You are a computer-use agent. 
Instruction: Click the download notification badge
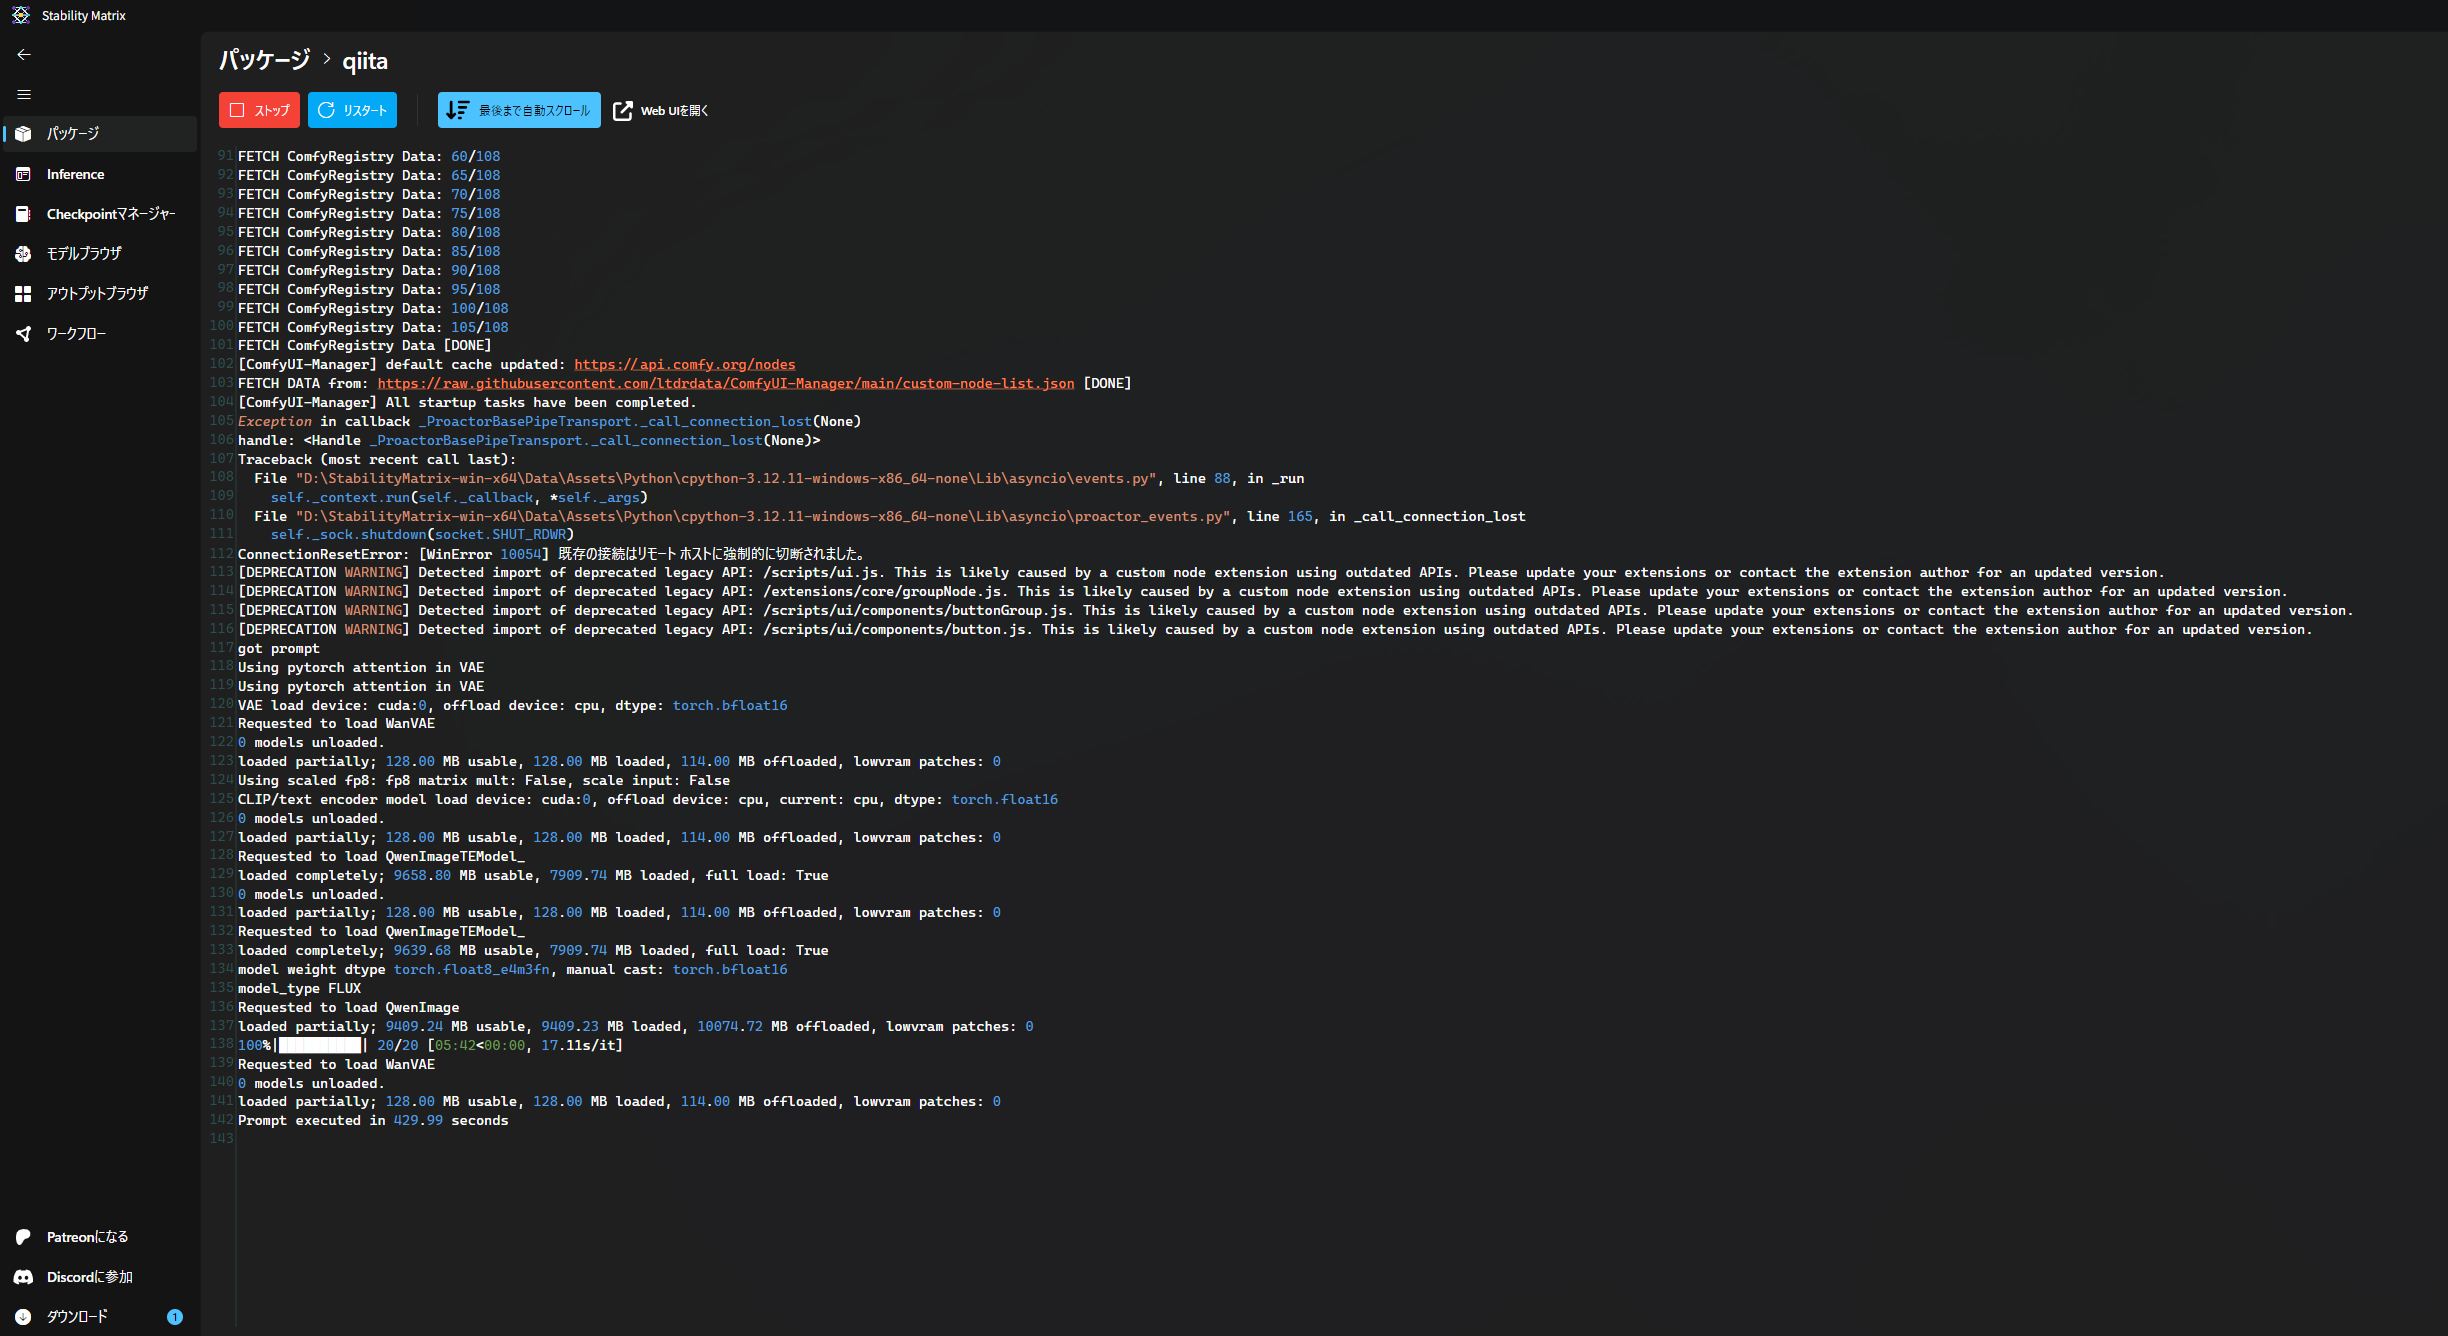175,1317
